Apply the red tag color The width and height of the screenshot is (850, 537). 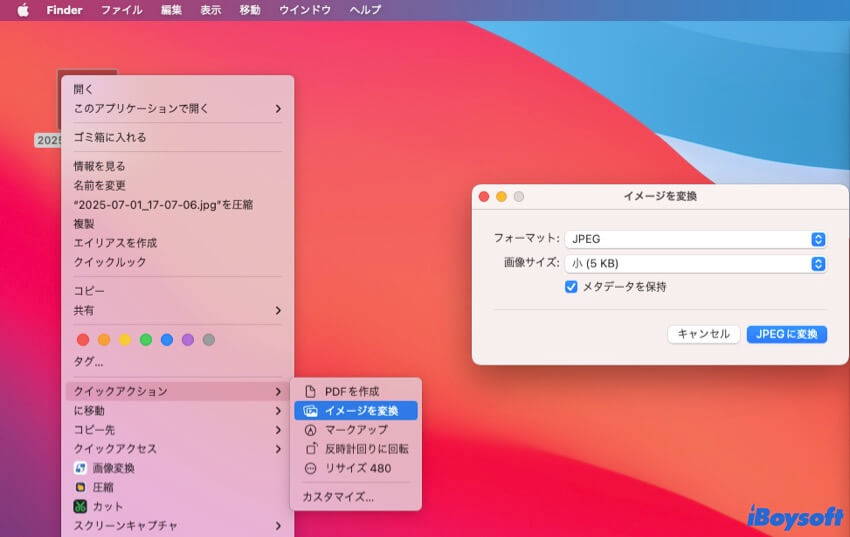[x=83, y=340]
